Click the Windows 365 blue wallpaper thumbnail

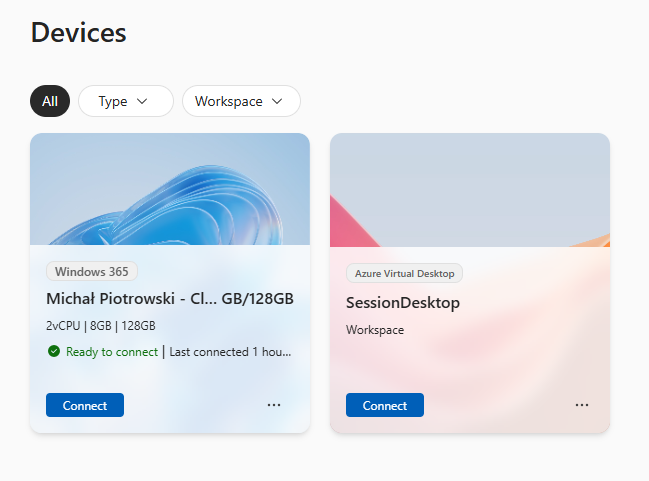click(x=170, y=189)
